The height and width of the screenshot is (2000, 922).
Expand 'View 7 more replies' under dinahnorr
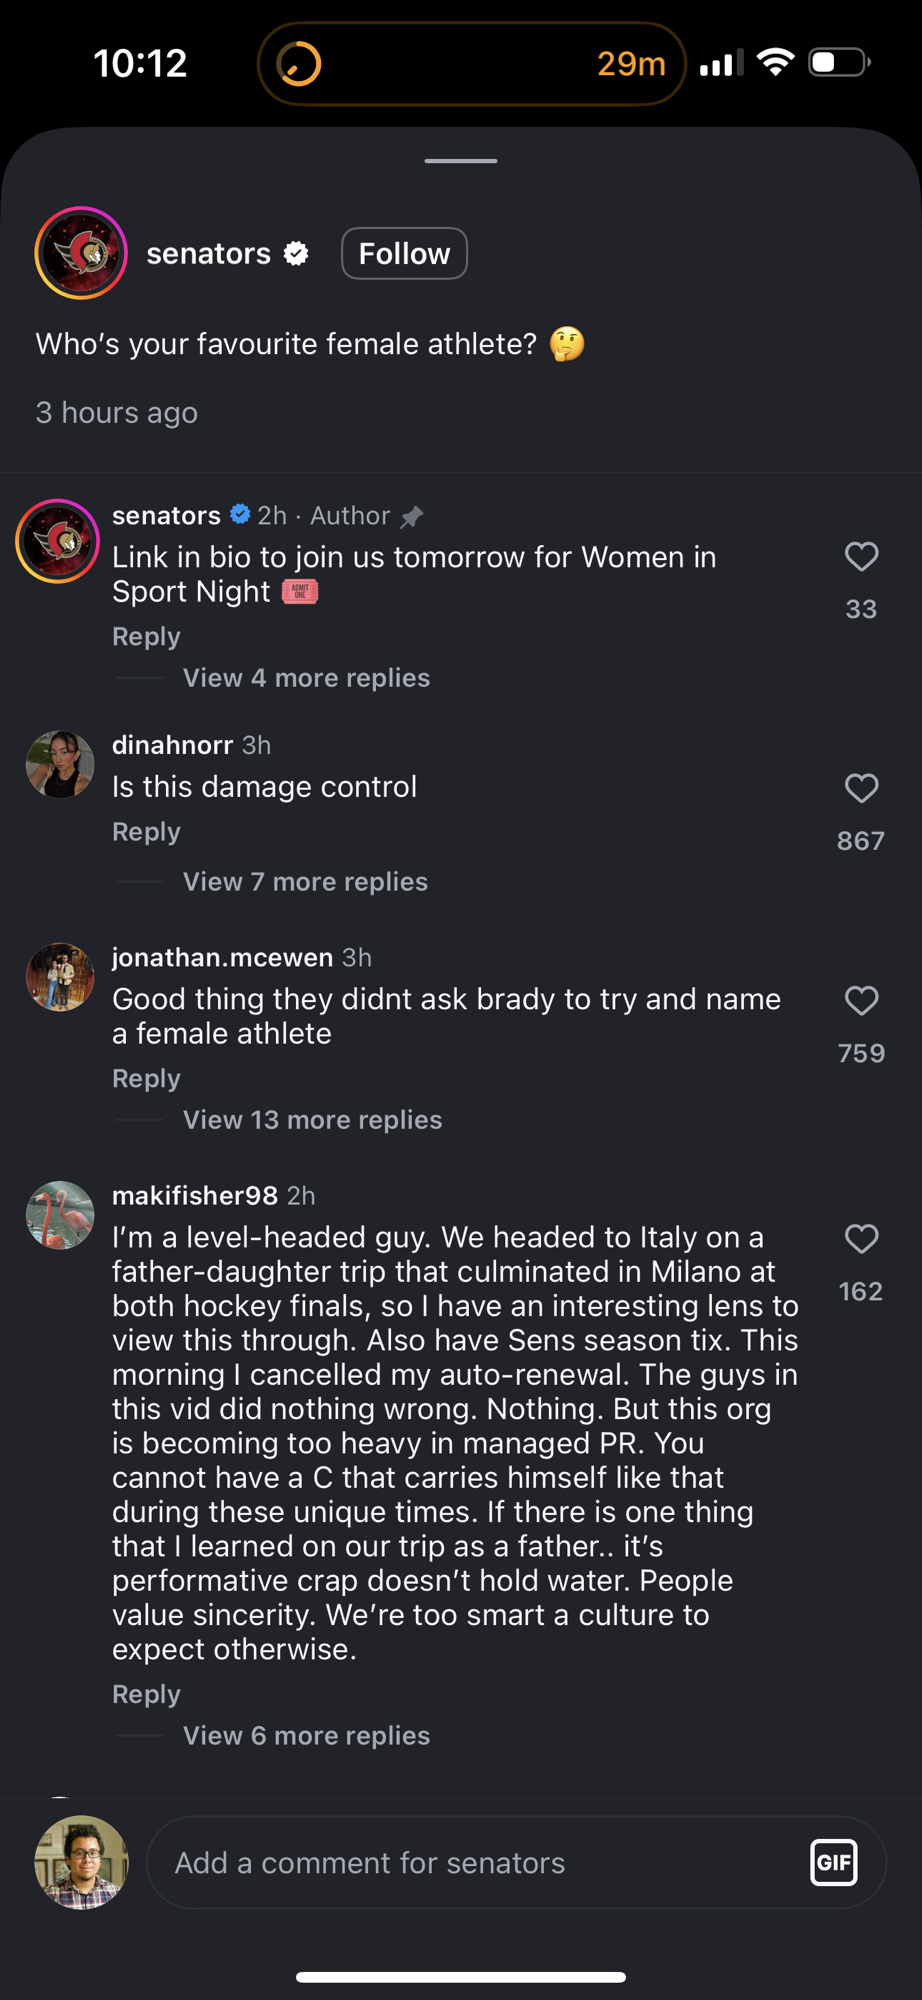coord(305,882)
